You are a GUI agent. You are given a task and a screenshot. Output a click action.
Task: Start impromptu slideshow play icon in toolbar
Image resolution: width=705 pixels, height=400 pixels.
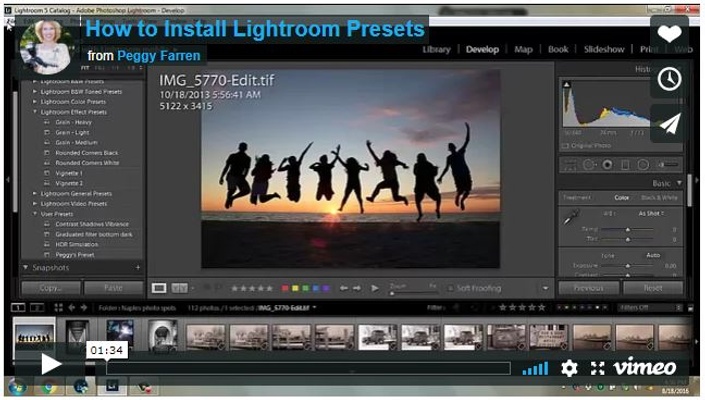(375, 288)
